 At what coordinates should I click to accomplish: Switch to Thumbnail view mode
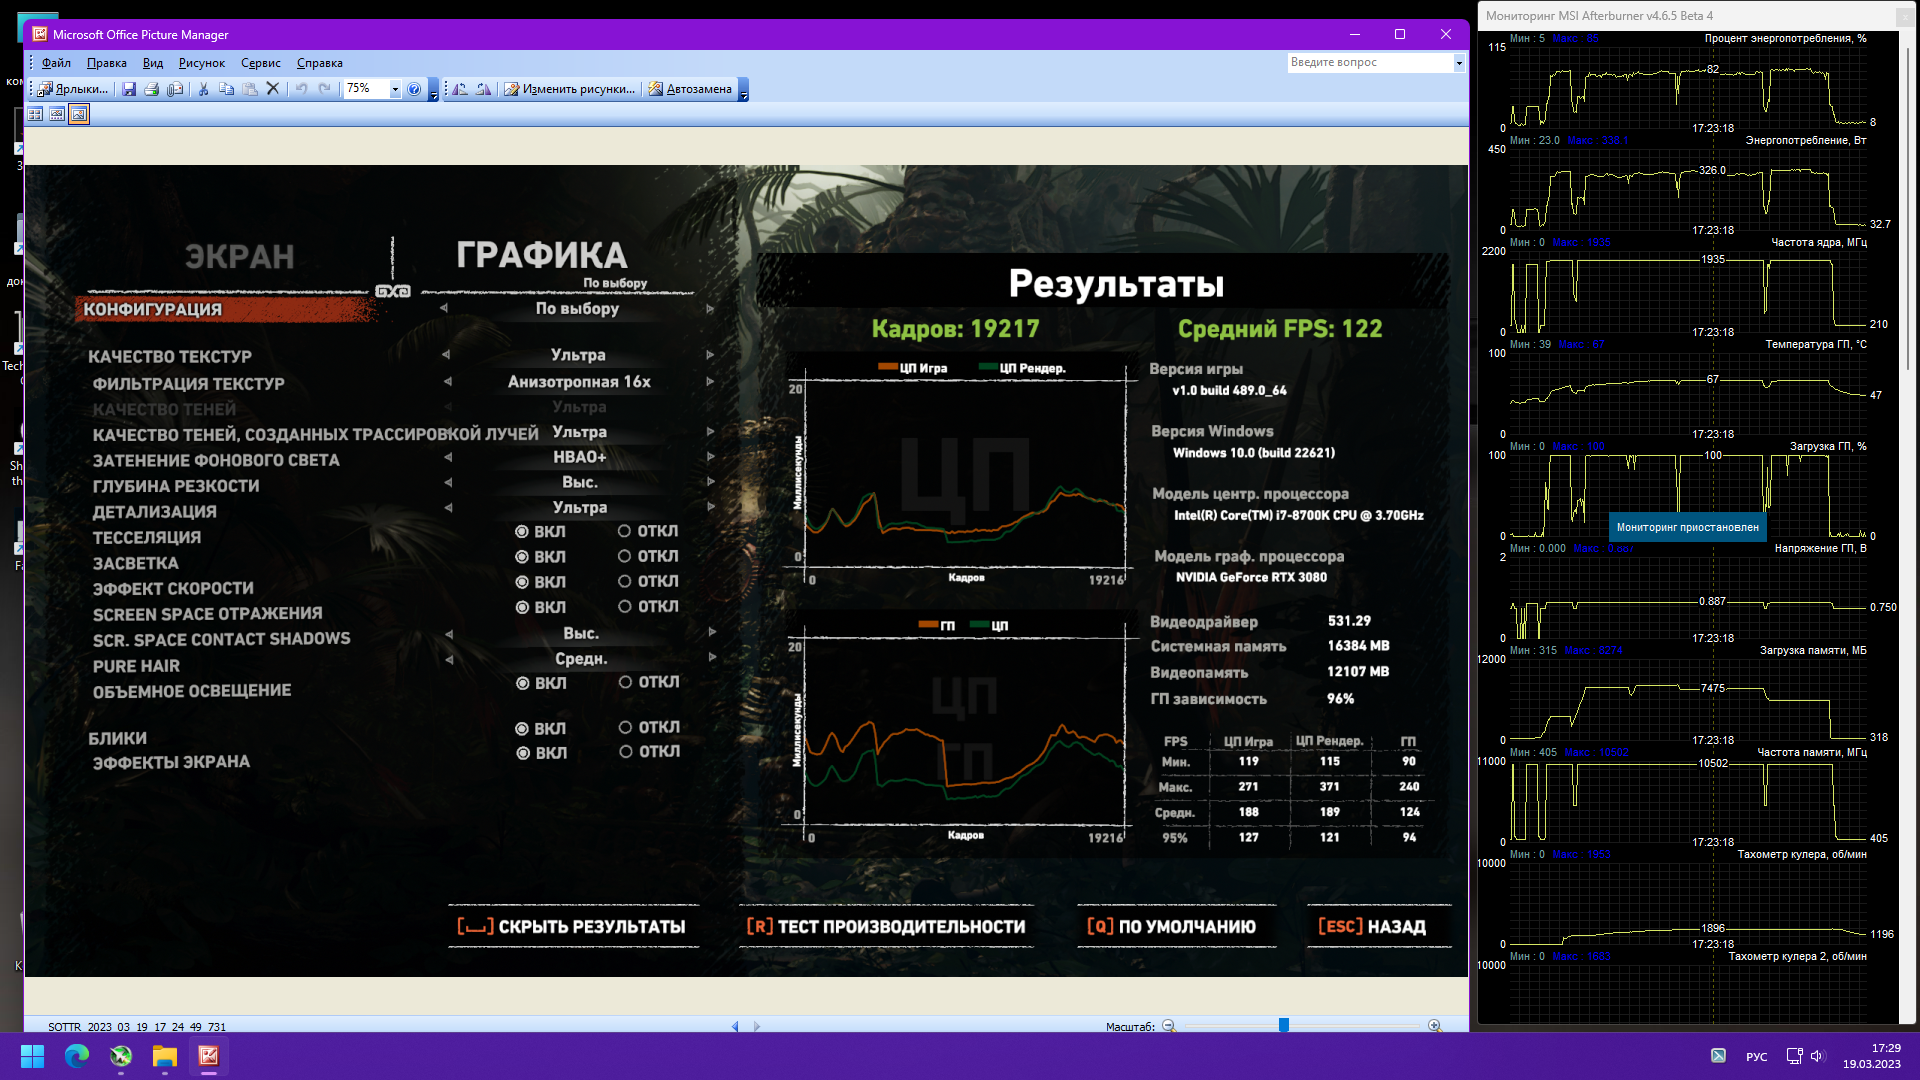pyautogui.click(x=35, y=114)
